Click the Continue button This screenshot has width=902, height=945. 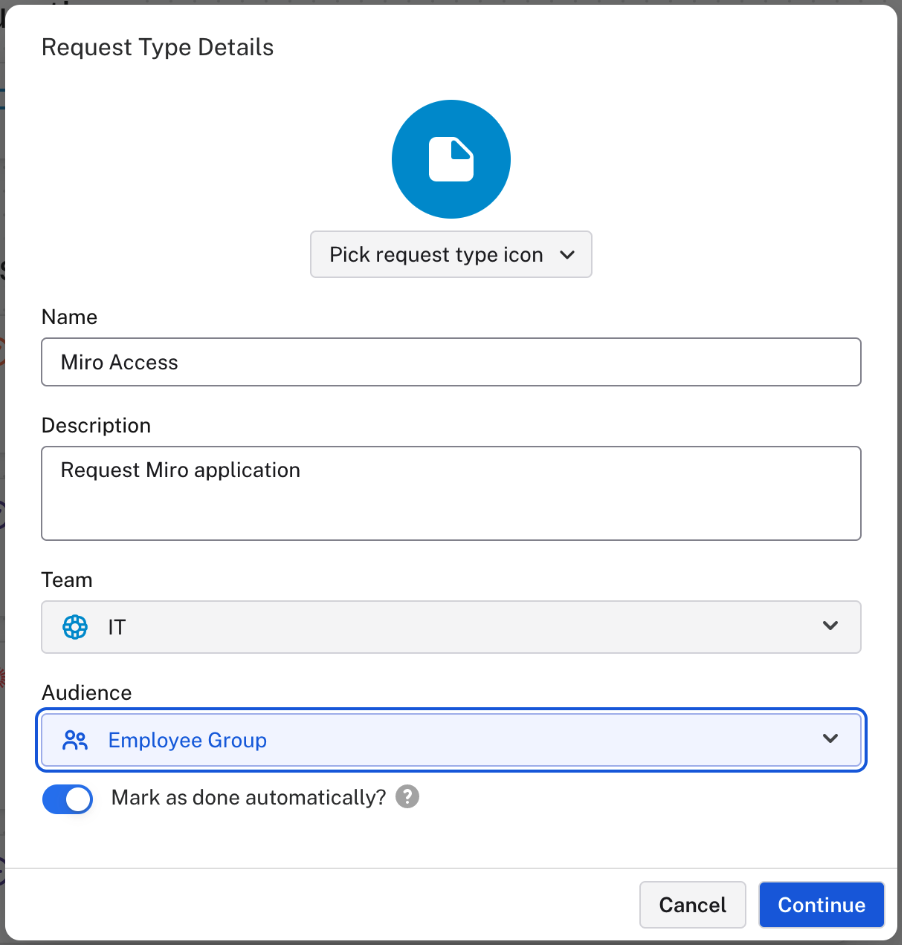coord(821,904)
